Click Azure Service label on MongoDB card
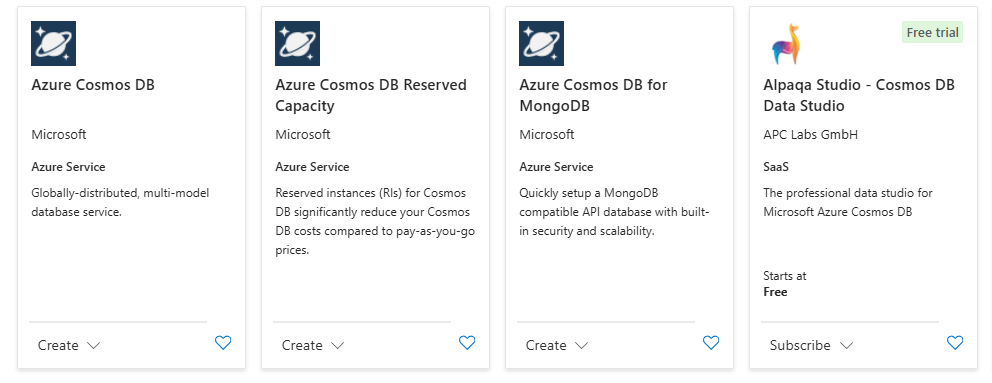This screenshot has height=383, width=992. point(556,167)
